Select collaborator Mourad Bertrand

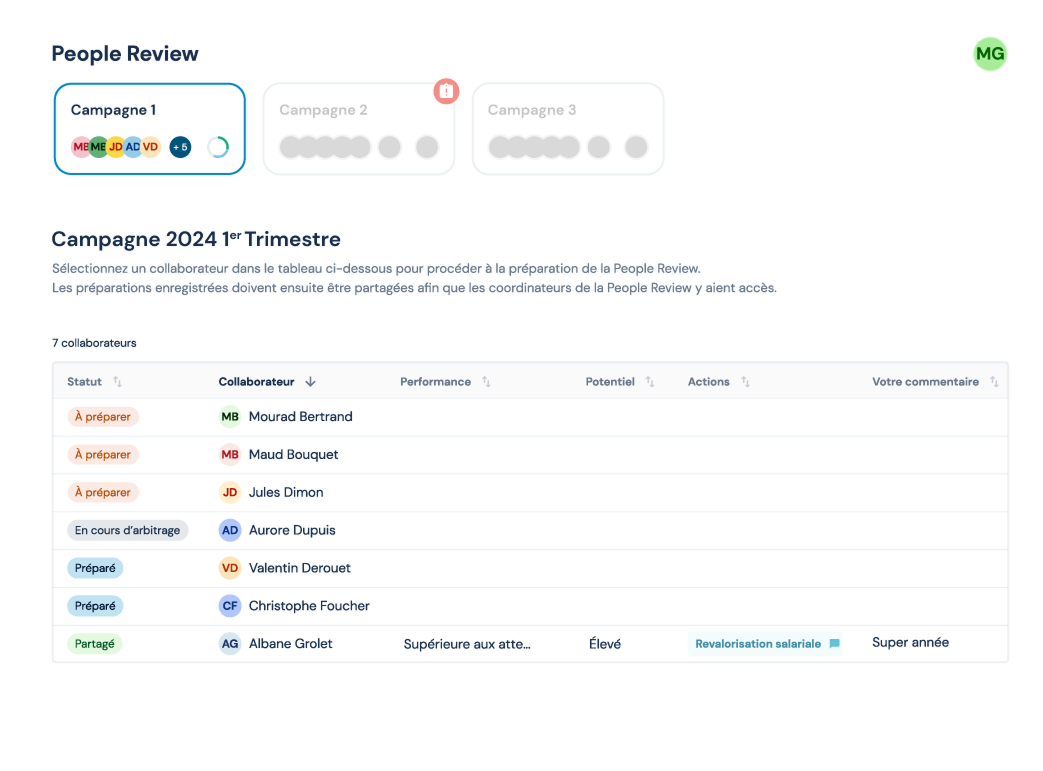tap(301, 417)
